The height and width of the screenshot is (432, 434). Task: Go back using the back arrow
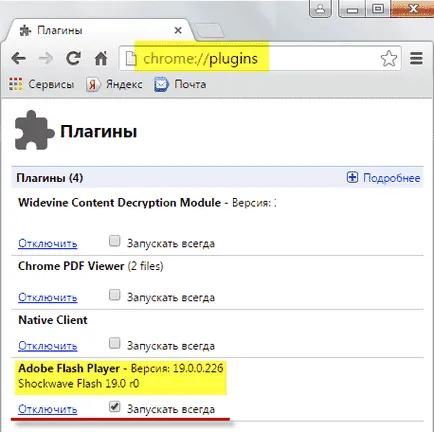(x=18, y=59)
